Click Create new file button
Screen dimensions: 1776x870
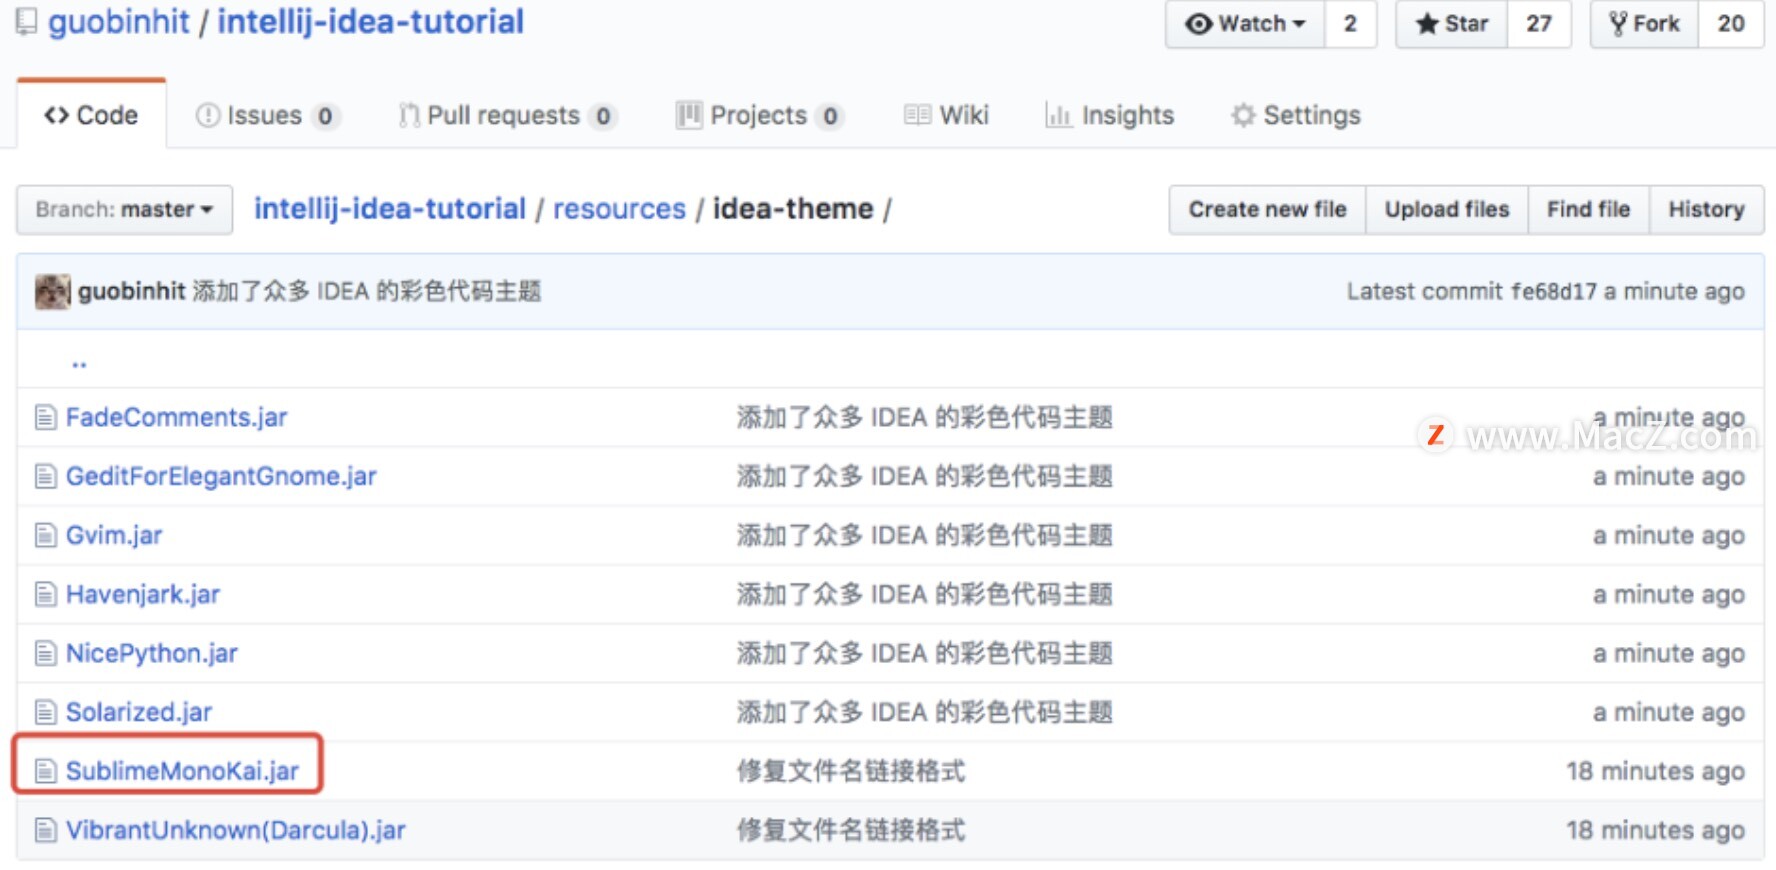coord(1267,210)
